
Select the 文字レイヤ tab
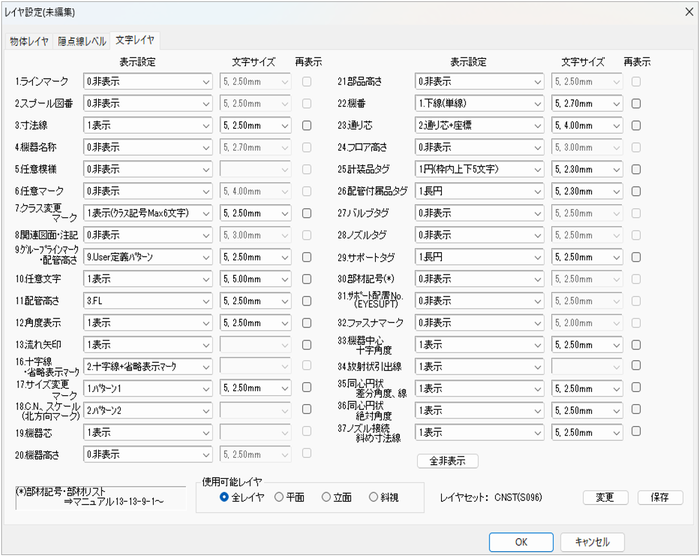click(136, 41)
